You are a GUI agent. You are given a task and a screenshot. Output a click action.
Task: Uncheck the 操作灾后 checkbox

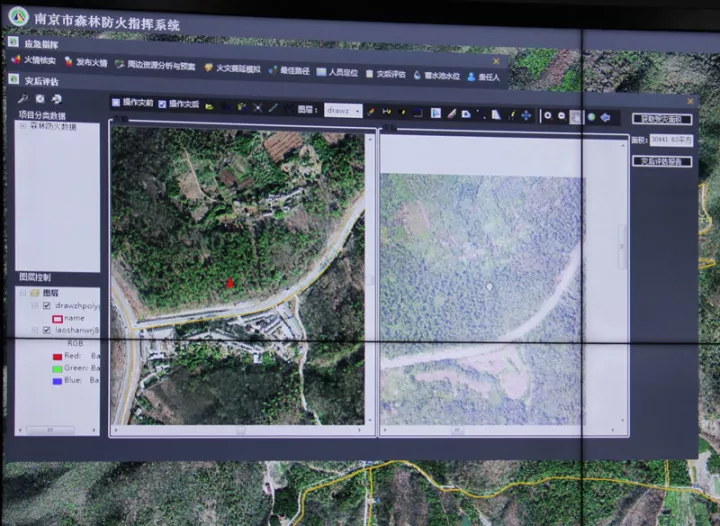click(162, 103)
